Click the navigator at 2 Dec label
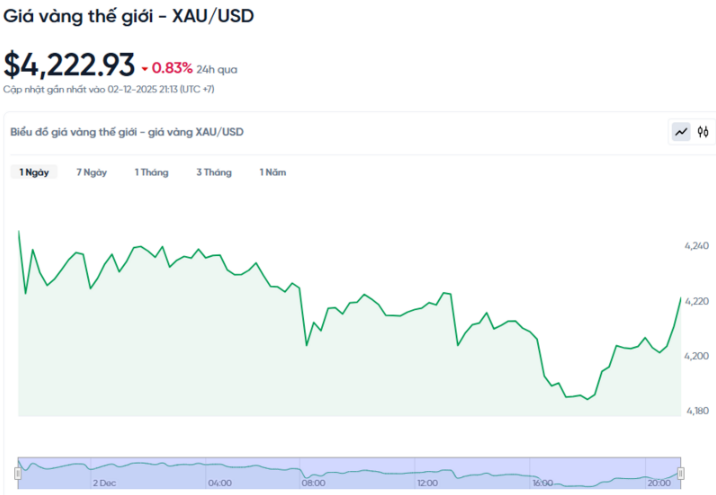 [x=104, y=483]
